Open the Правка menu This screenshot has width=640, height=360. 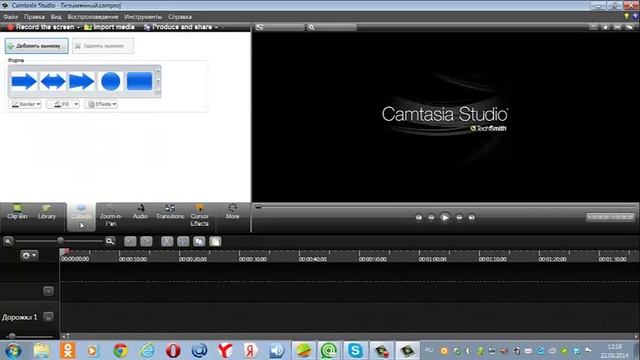[x=34, y=17]
